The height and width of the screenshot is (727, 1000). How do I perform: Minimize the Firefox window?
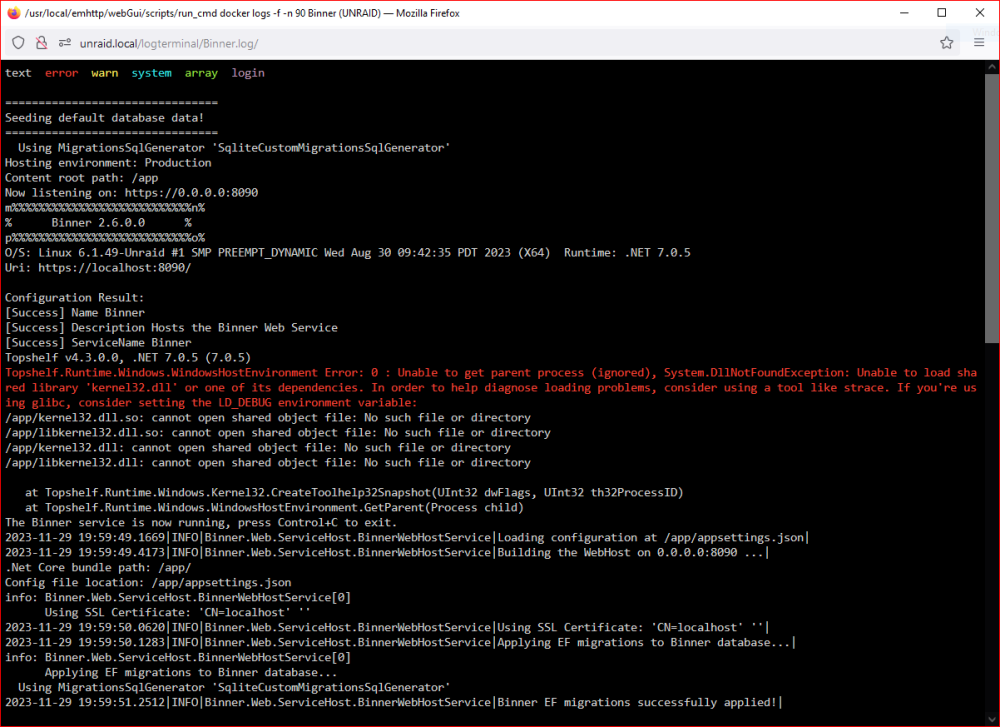904,13
